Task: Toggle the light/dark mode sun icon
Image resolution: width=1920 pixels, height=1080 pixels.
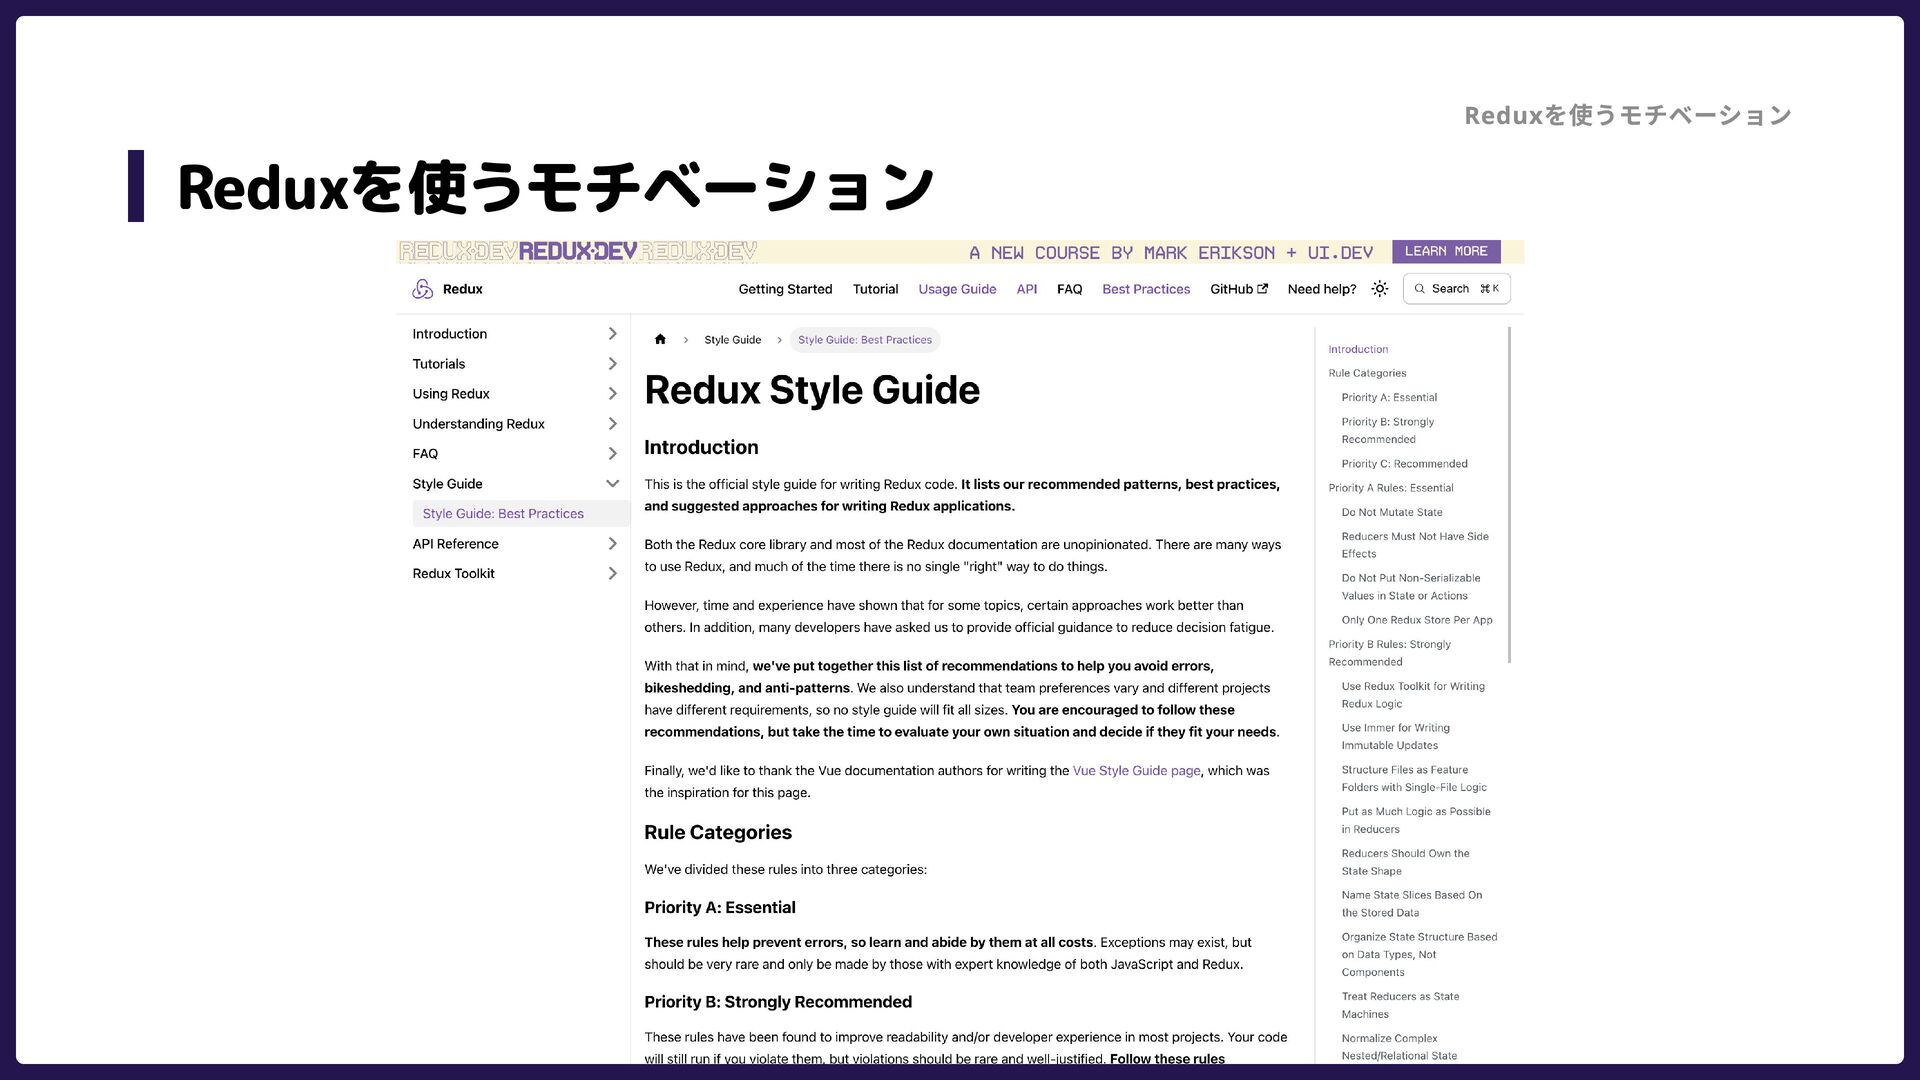Action: (x=1380, y=289)
